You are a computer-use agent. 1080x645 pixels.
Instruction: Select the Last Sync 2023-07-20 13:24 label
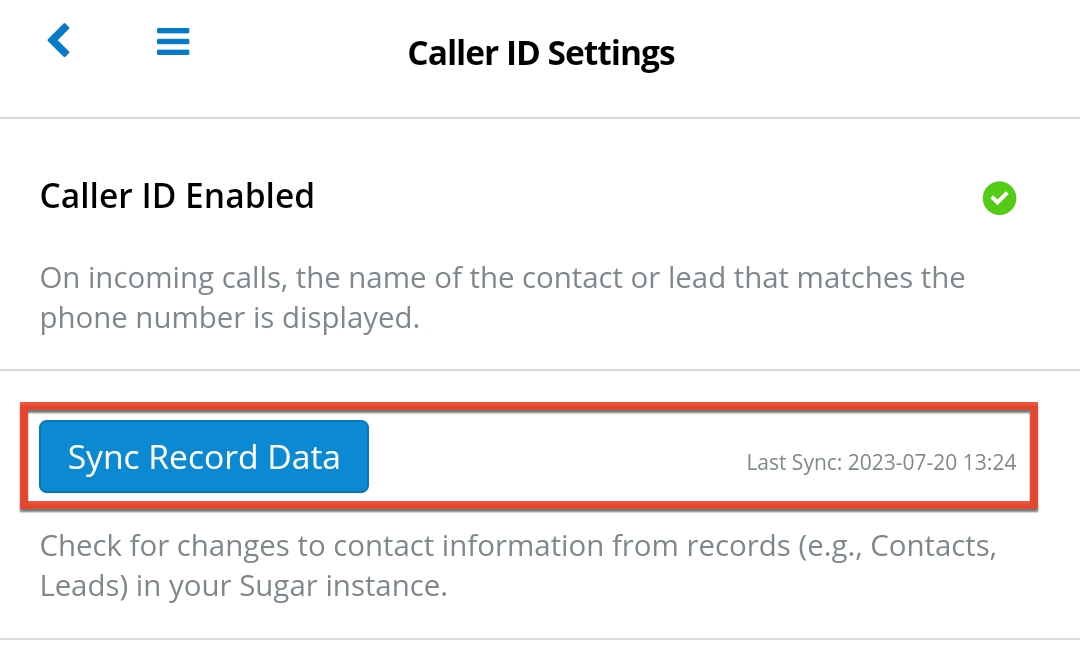881,462
